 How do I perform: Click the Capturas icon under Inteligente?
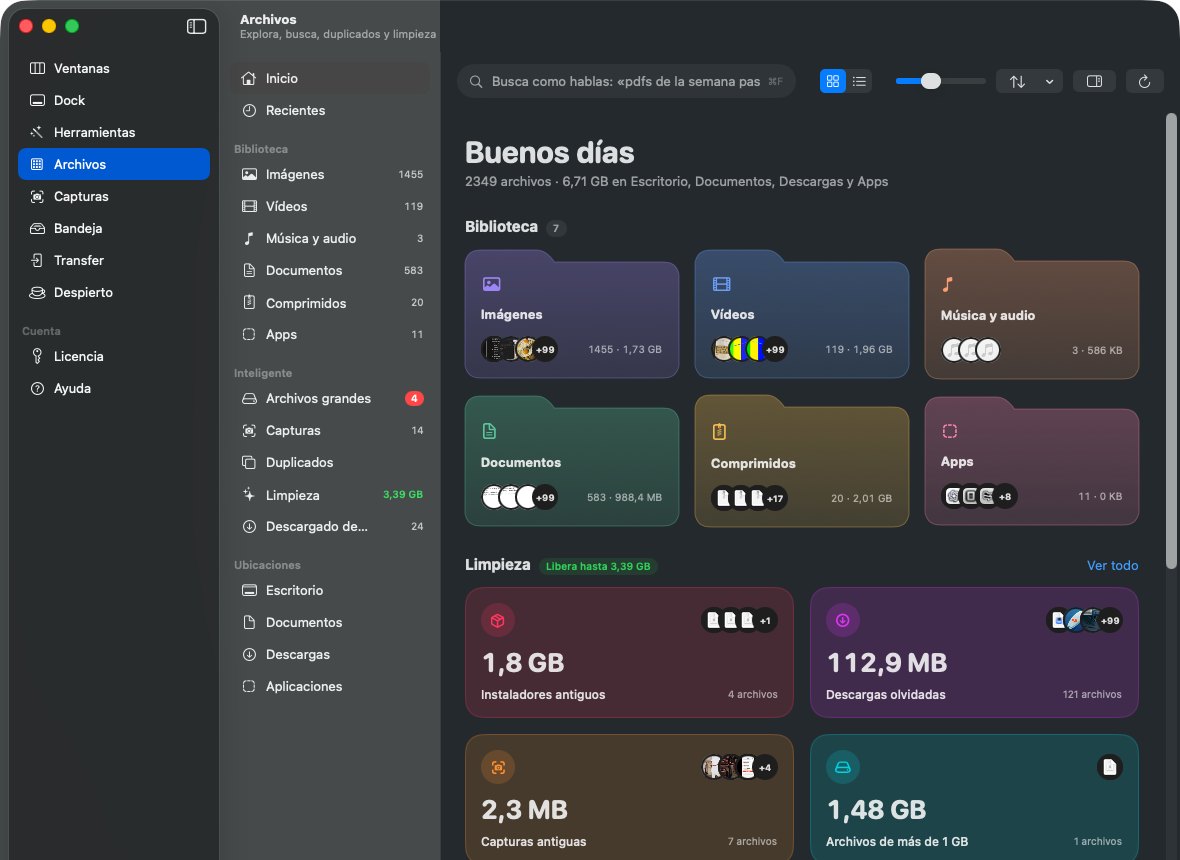(x=249, y=430)
